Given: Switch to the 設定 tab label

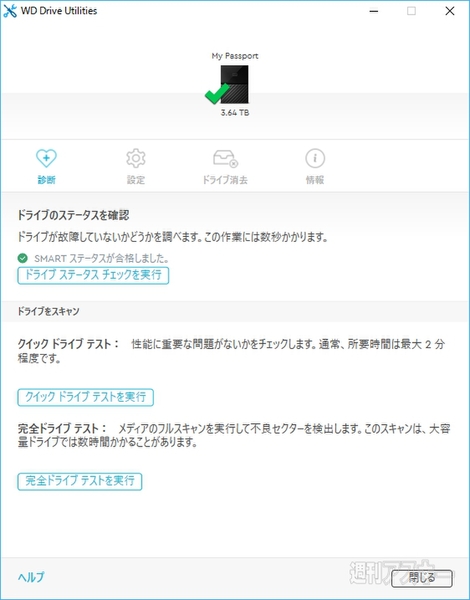Looking at the screenshot, I should (136, 180).
